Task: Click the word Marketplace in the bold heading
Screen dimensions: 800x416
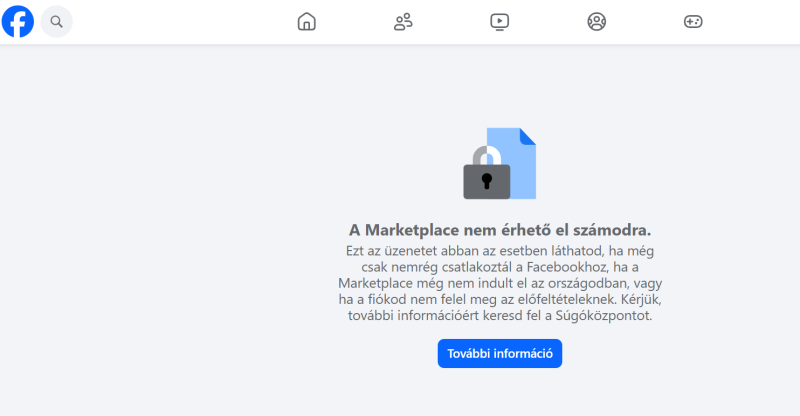Action: (x=412, y=230)
